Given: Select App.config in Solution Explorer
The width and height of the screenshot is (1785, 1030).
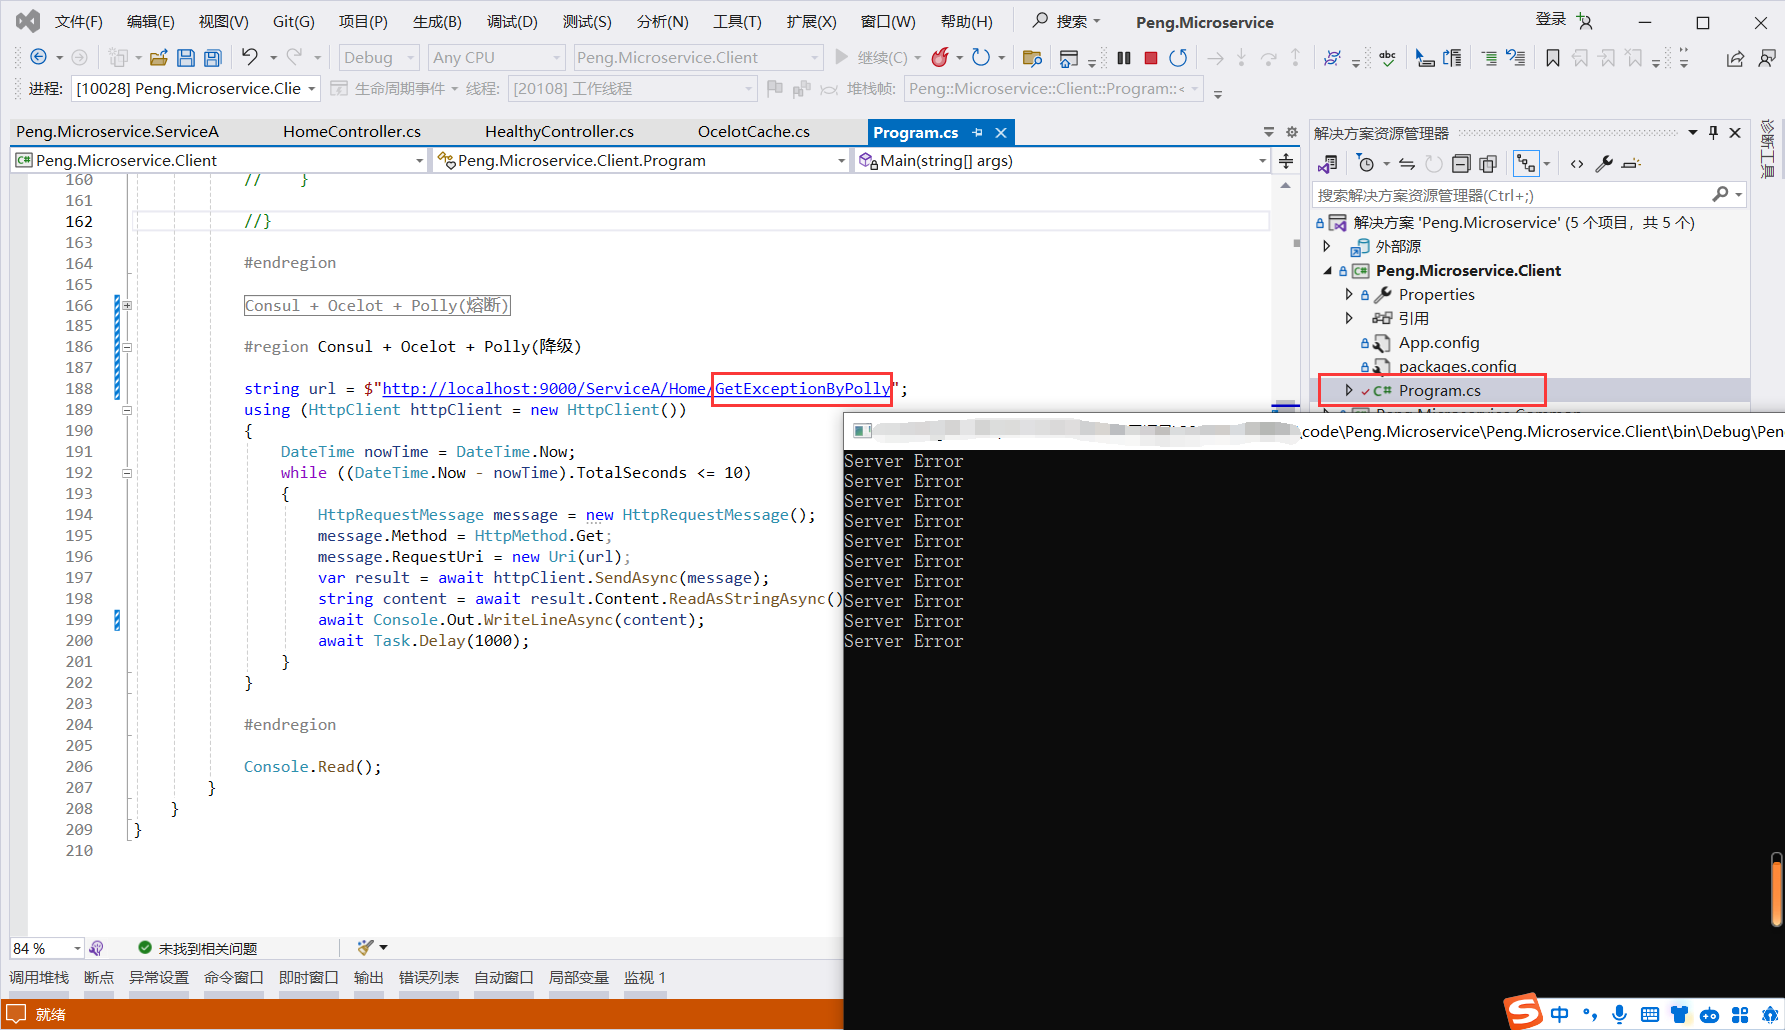Looking at the screenshot, I should pyautogui.click(x=1438, y=342).
